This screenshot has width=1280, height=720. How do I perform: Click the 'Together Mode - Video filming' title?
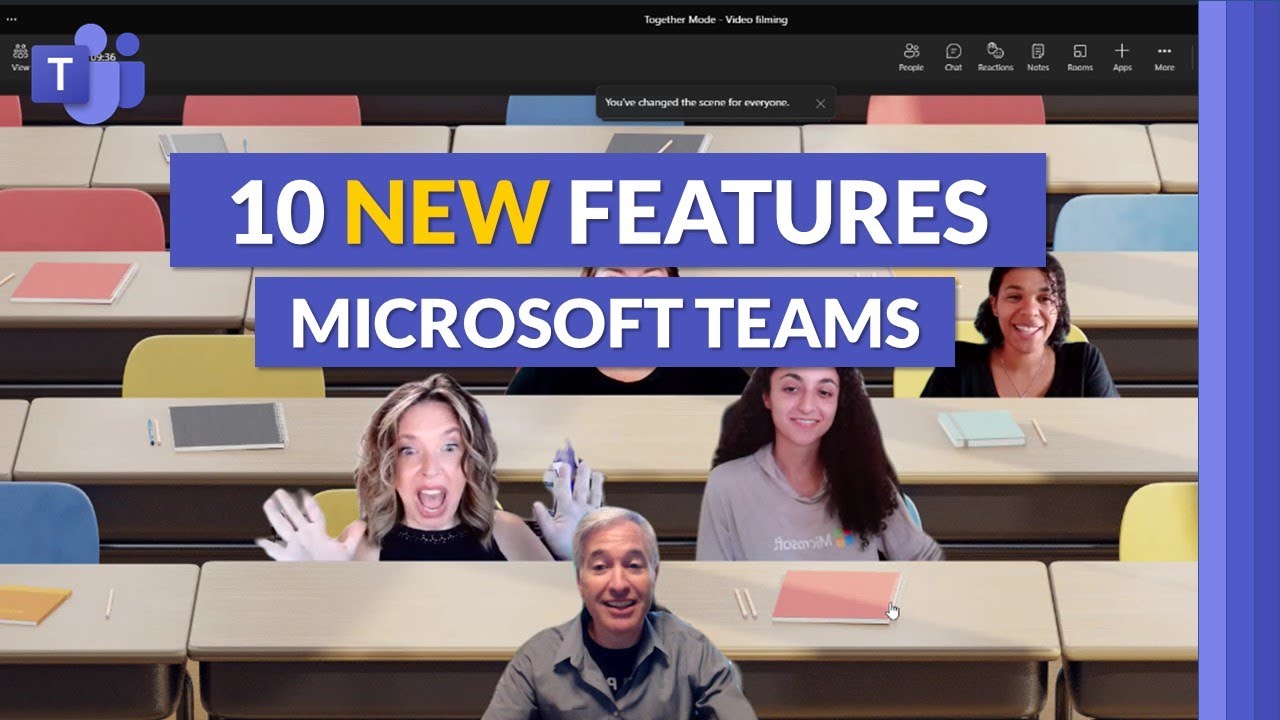[x=715, y=19]
